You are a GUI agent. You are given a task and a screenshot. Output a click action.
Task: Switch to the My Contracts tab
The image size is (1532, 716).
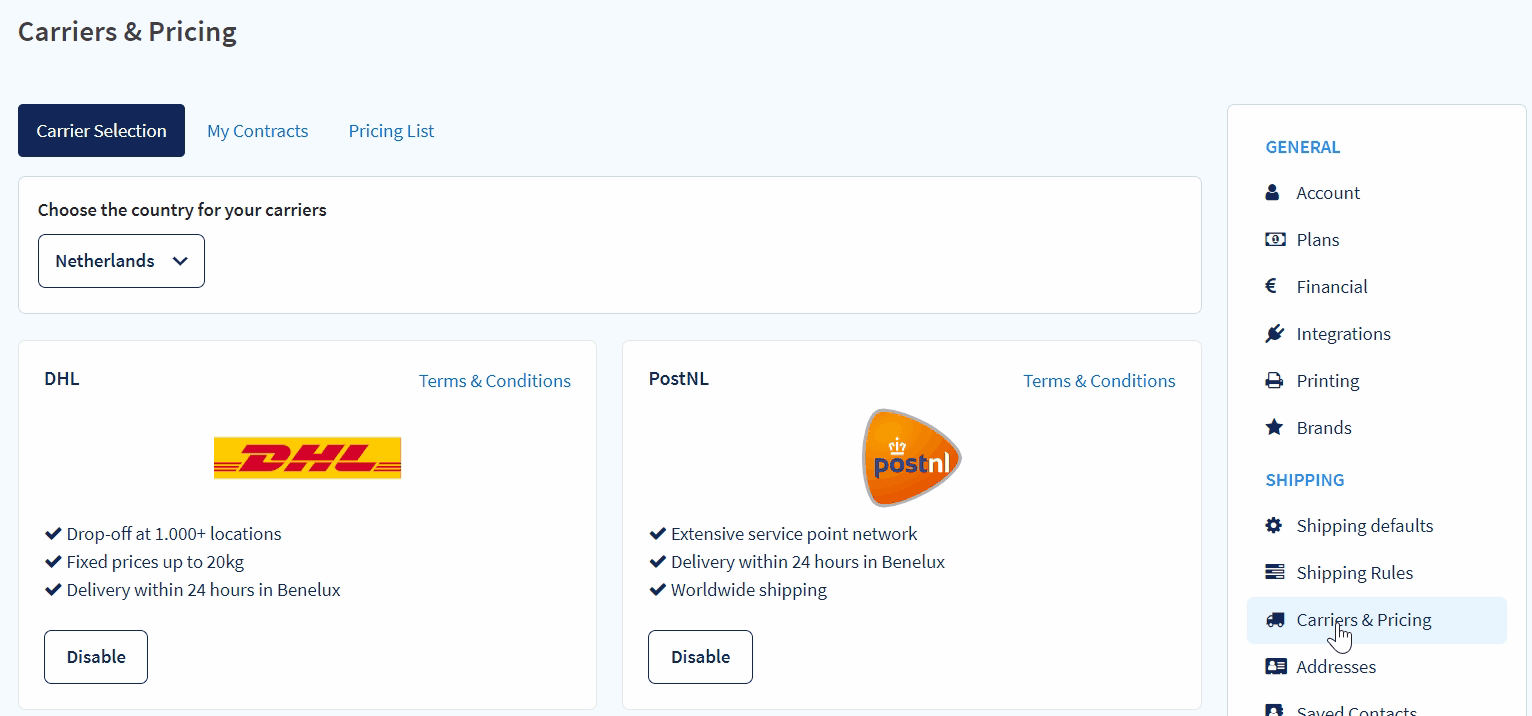click(257, 131)
